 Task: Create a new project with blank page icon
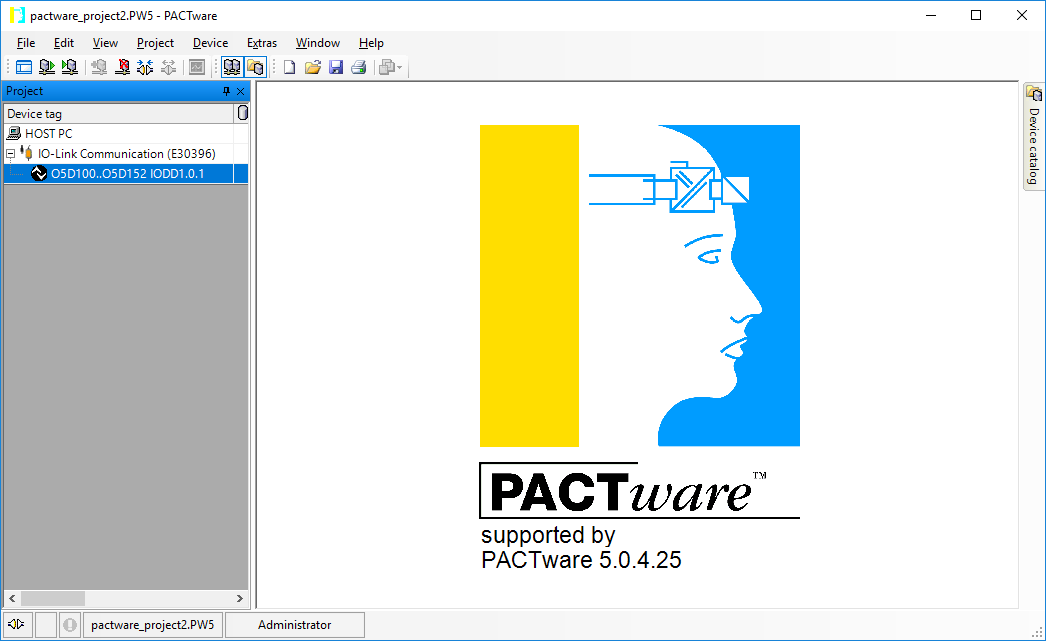[290, 67]
